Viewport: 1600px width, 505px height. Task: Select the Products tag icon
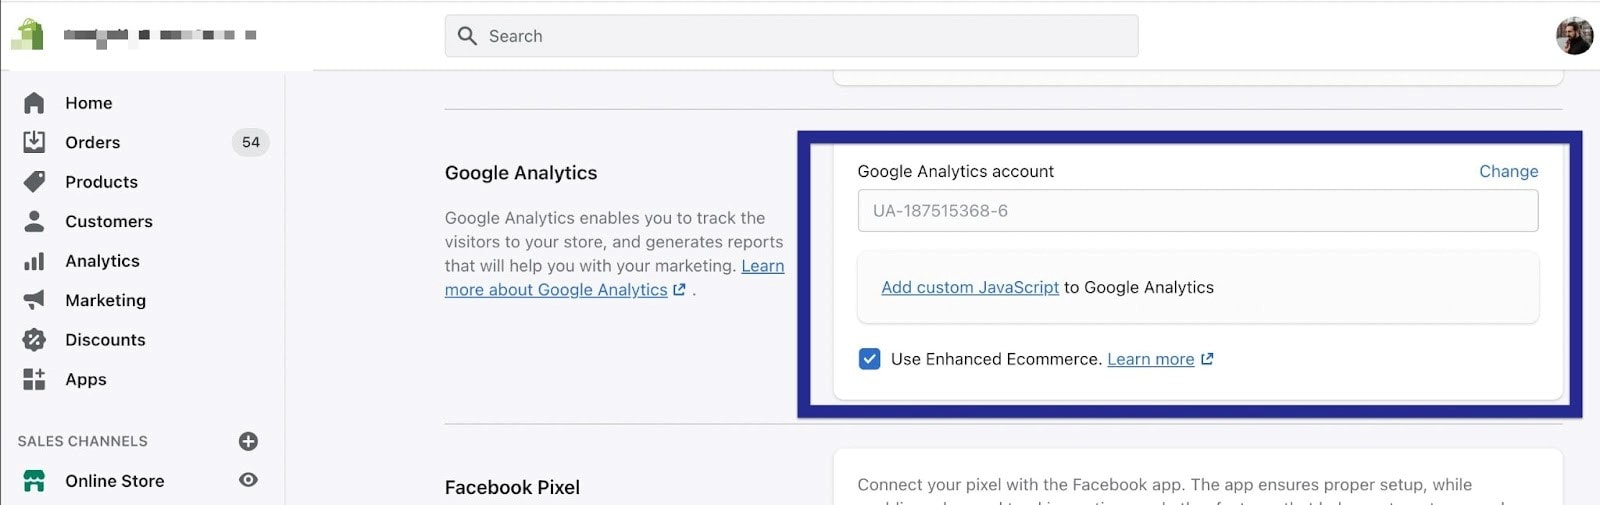[x=34, y=182]
